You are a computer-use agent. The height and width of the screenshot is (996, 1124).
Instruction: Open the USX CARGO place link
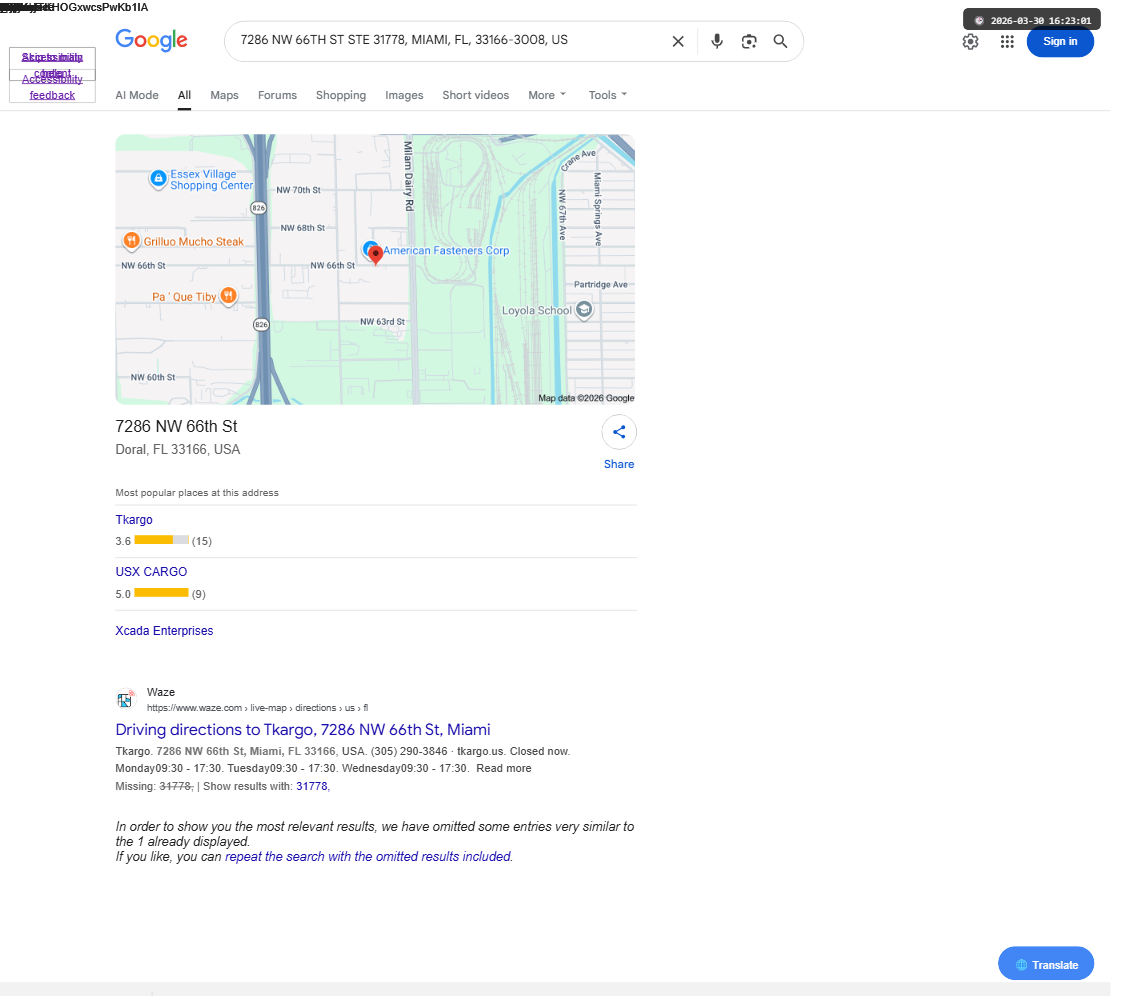(151, 572)
